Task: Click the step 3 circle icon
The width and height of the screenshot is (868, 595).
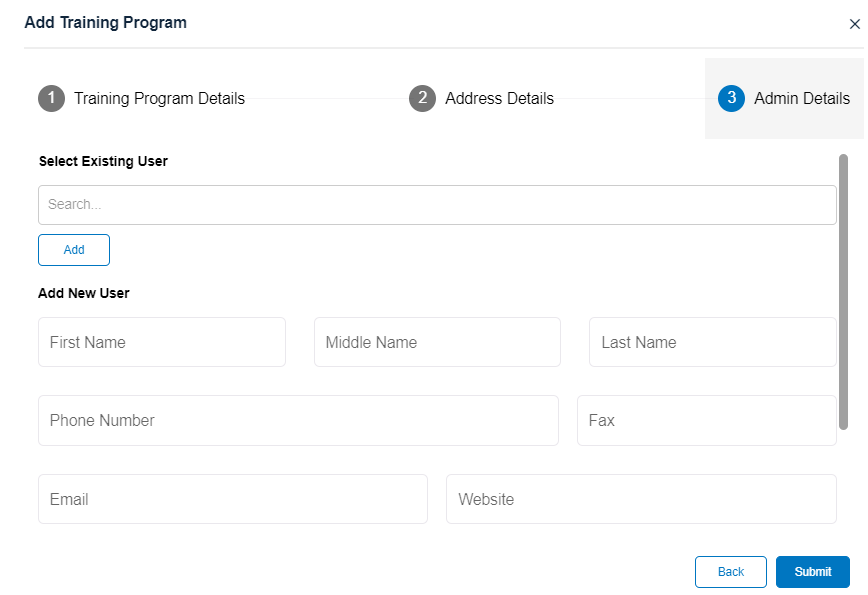Action: 731,98
